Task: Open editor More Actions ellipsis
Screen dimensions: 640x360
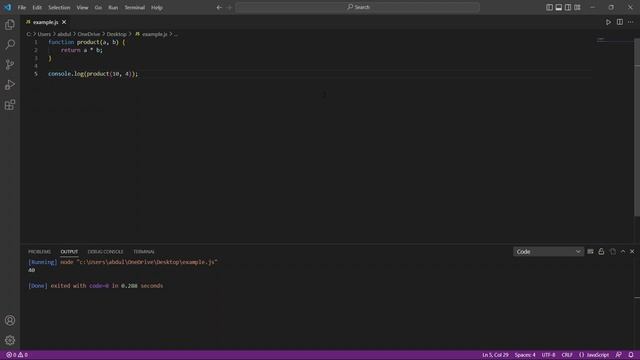Action: click(631, 22)
